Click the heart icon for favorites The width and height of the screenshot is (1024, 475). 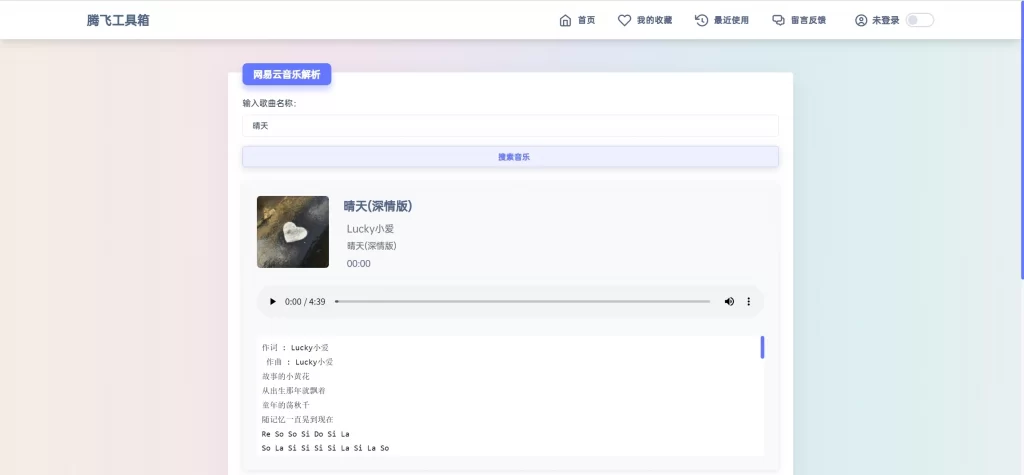tap(624, 20)
